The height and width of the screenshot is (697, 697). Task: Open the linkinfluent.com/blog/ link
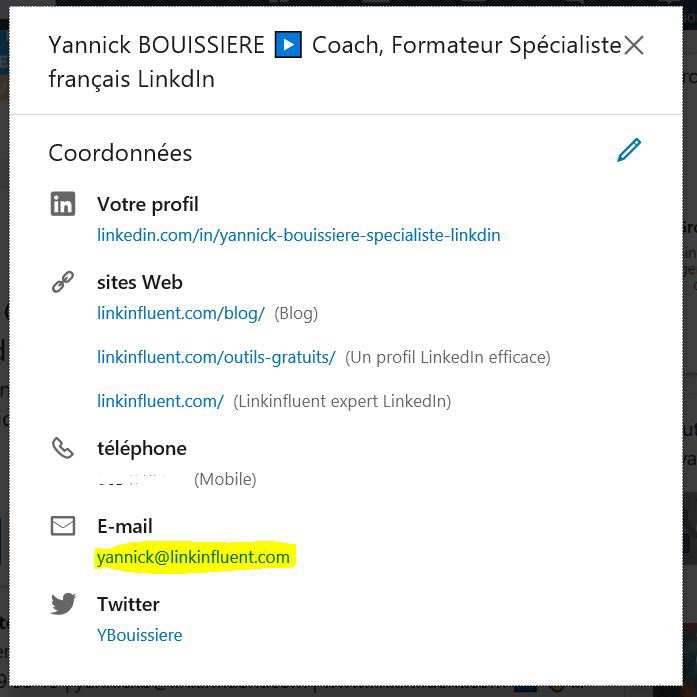click(181, 313)
